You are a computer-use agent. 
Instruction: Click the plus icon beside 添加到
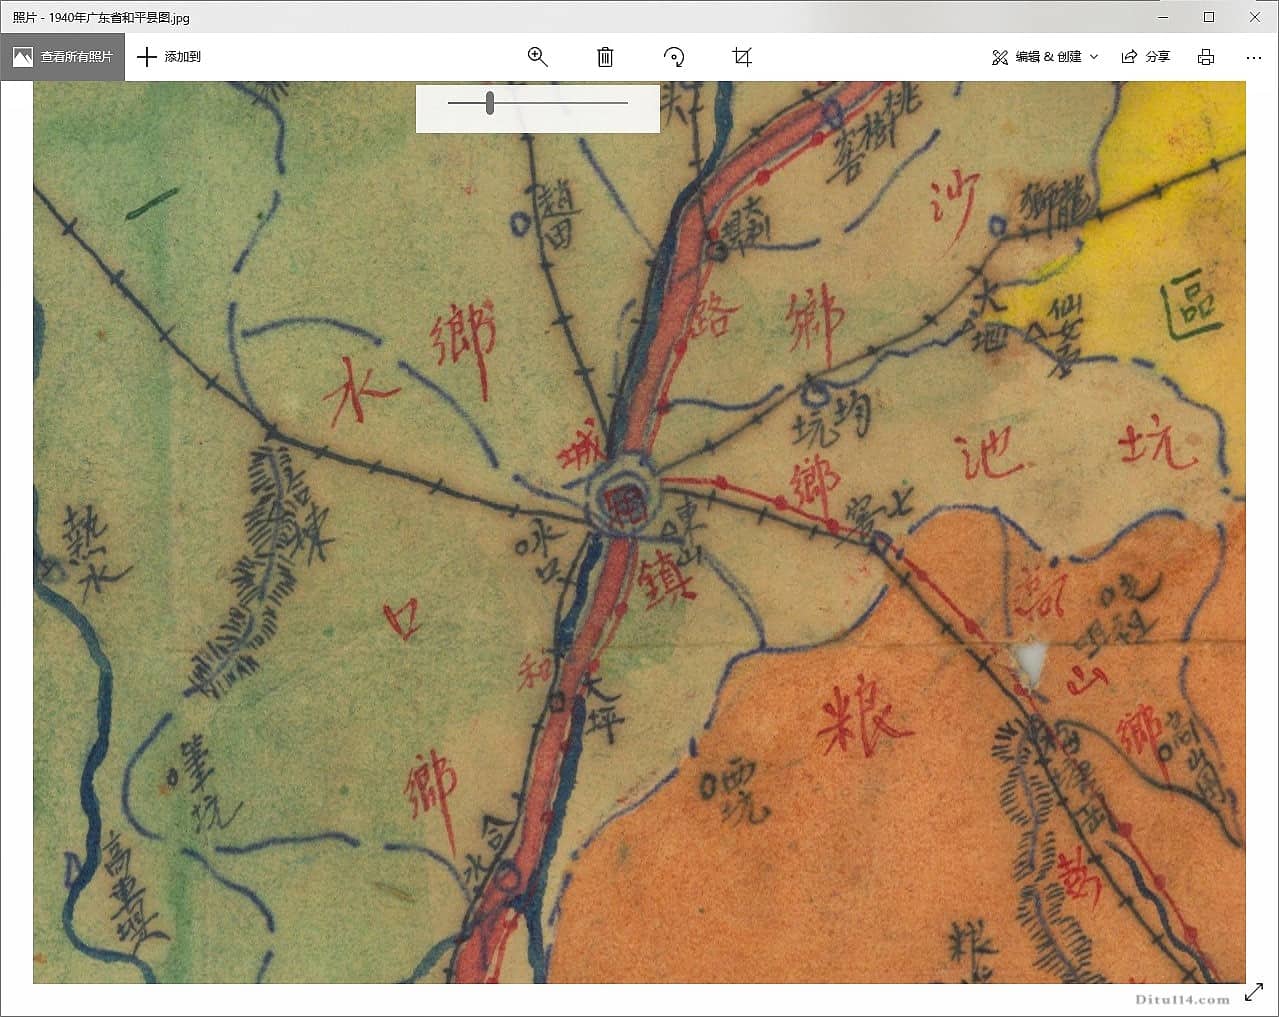pyautogui.click(x=147, y=57)
